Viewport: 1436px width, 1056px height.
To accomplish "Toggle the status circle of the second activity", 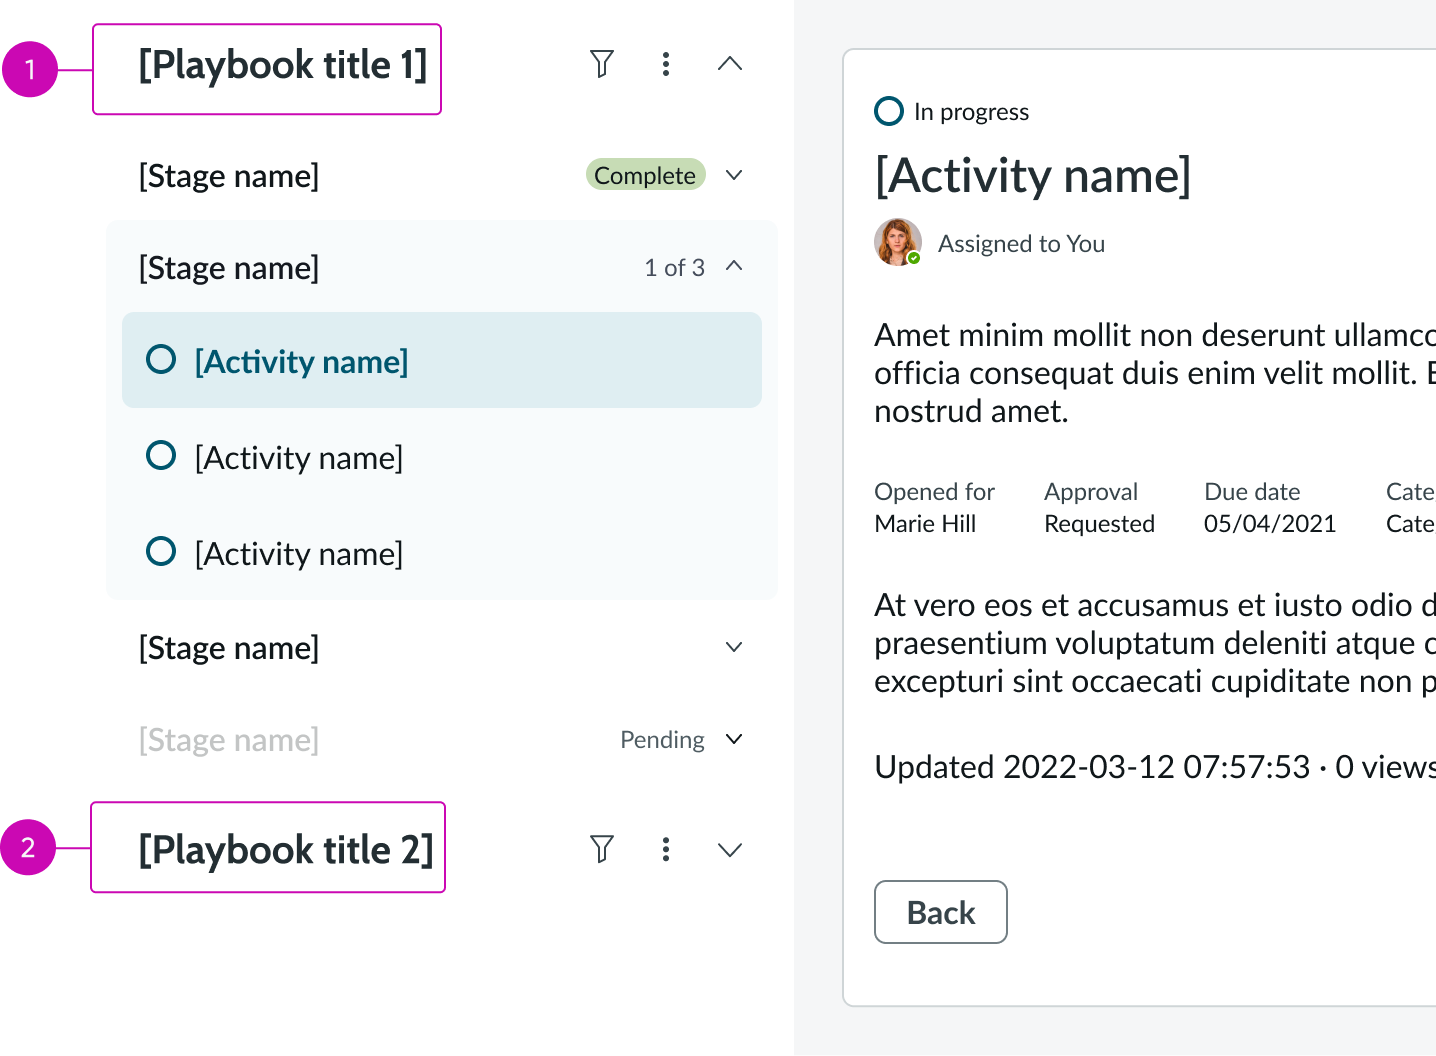I will click(x=161, y=456).
